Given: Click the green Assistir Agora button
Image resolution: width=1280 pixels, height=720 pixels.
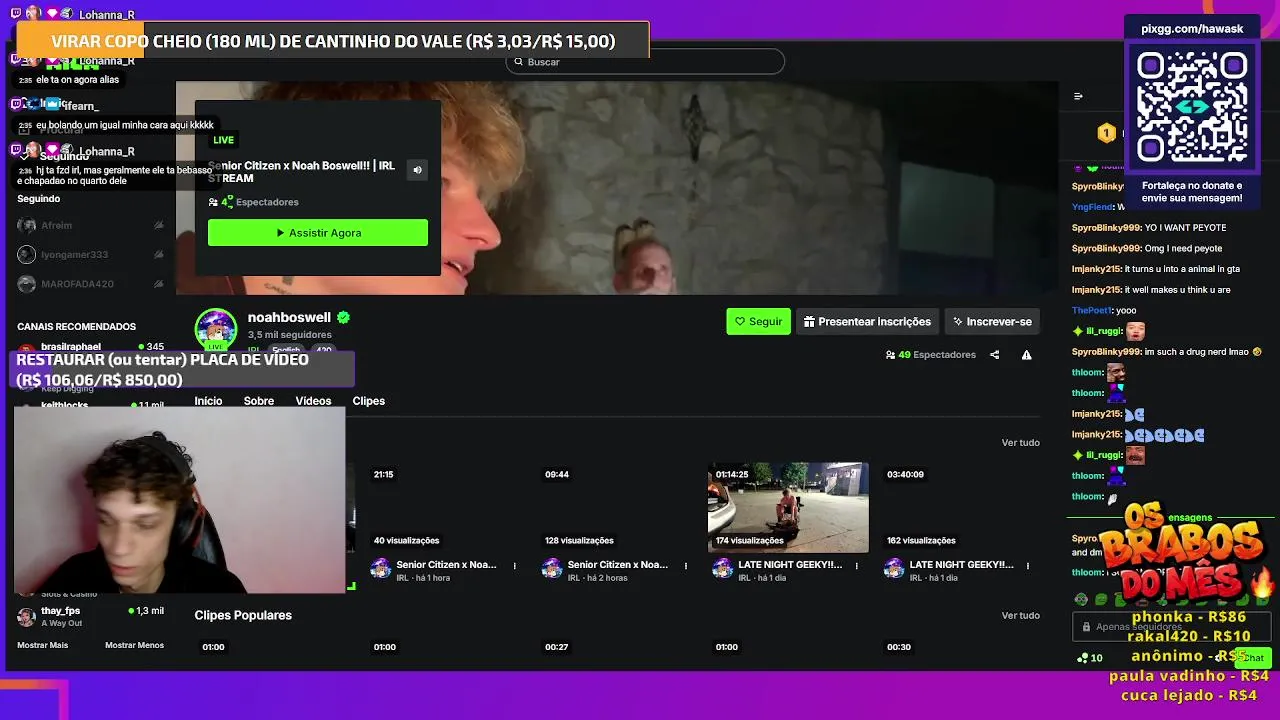Looking at the screenshot, I should pos(318,233).
